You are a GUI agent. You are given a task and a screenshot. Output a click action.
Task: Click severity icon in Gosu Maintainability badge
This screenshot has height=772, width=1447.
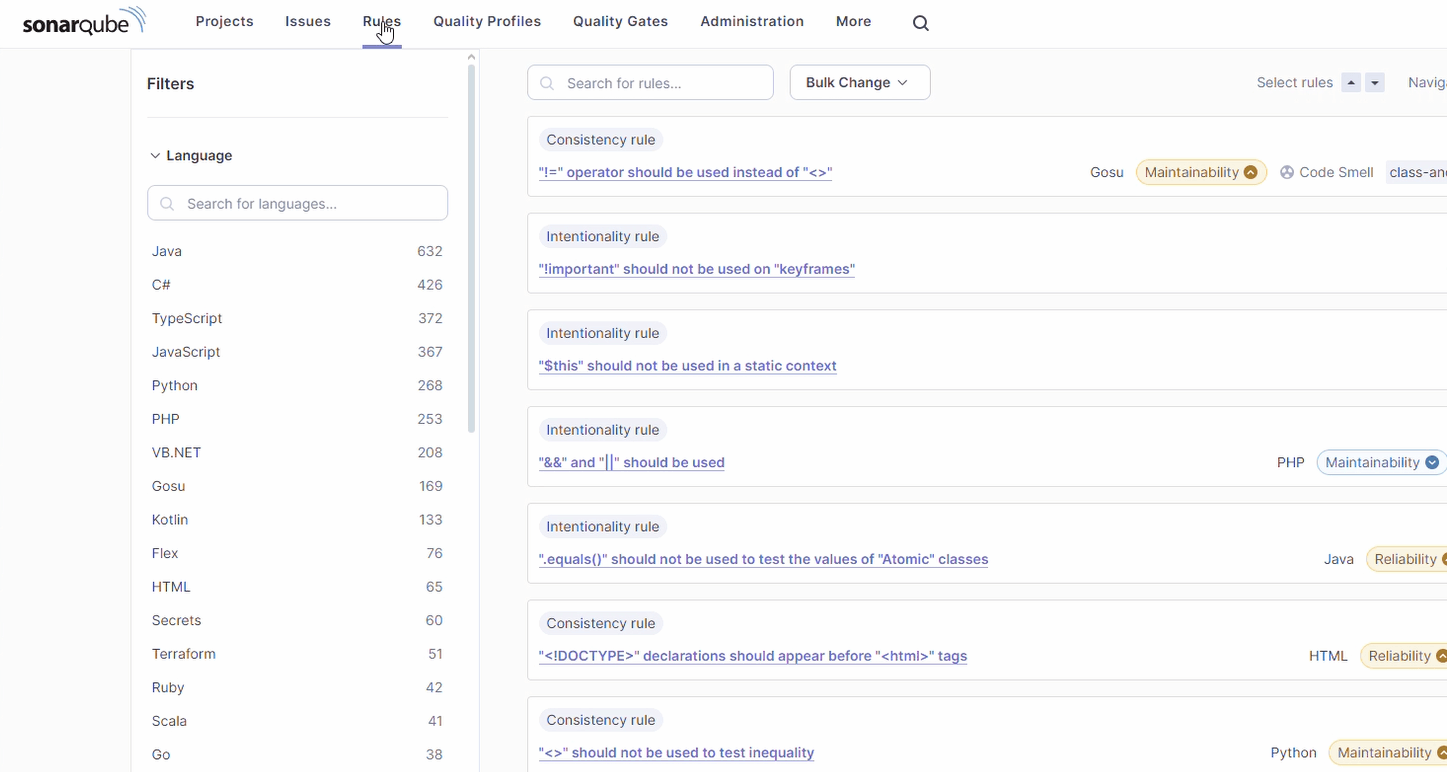[1250, 172]
